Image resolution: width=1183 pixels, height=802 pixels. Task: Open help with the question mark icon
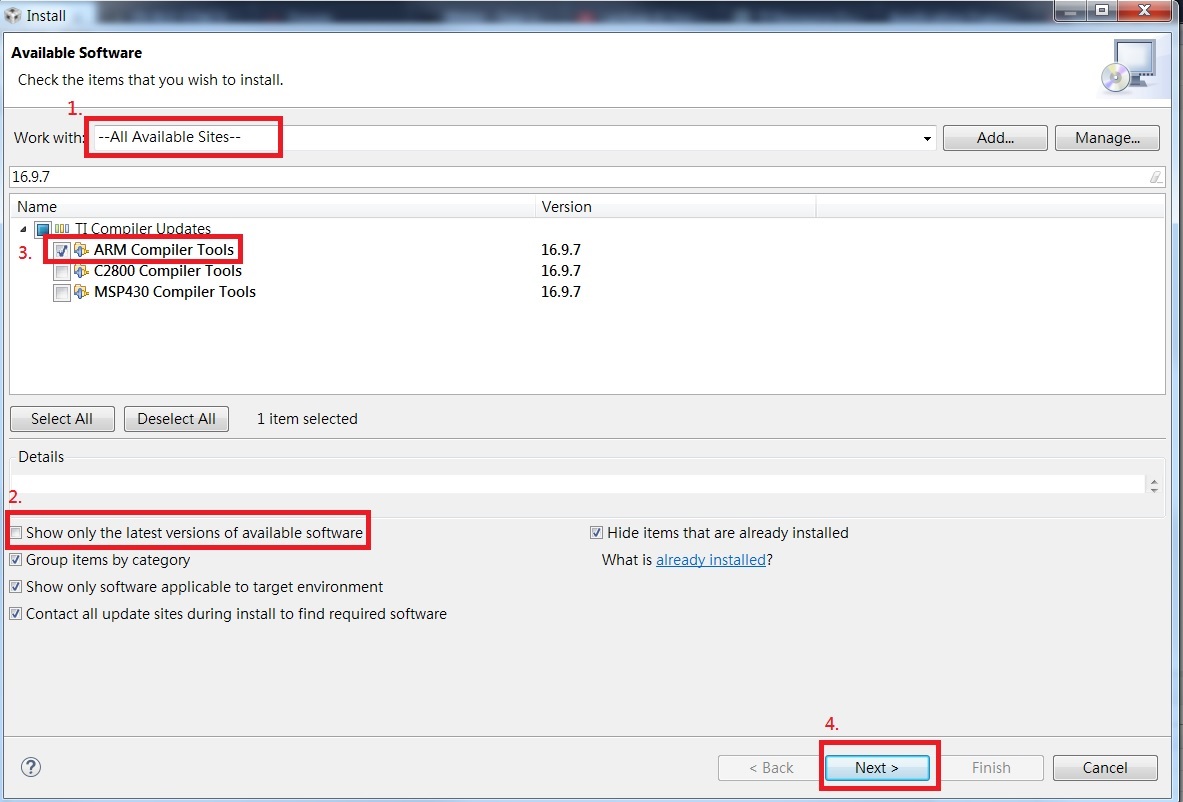[31, 767]
